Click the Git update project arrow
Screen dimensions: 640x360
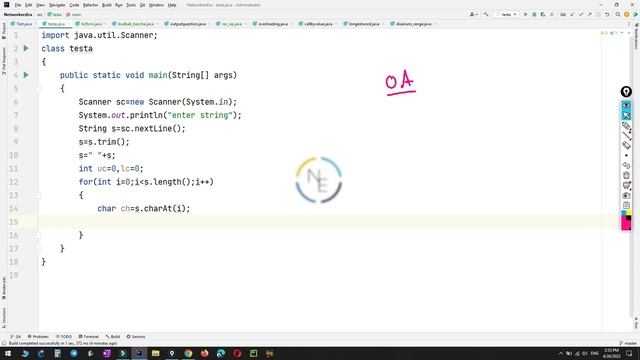(x=572, y=14)
